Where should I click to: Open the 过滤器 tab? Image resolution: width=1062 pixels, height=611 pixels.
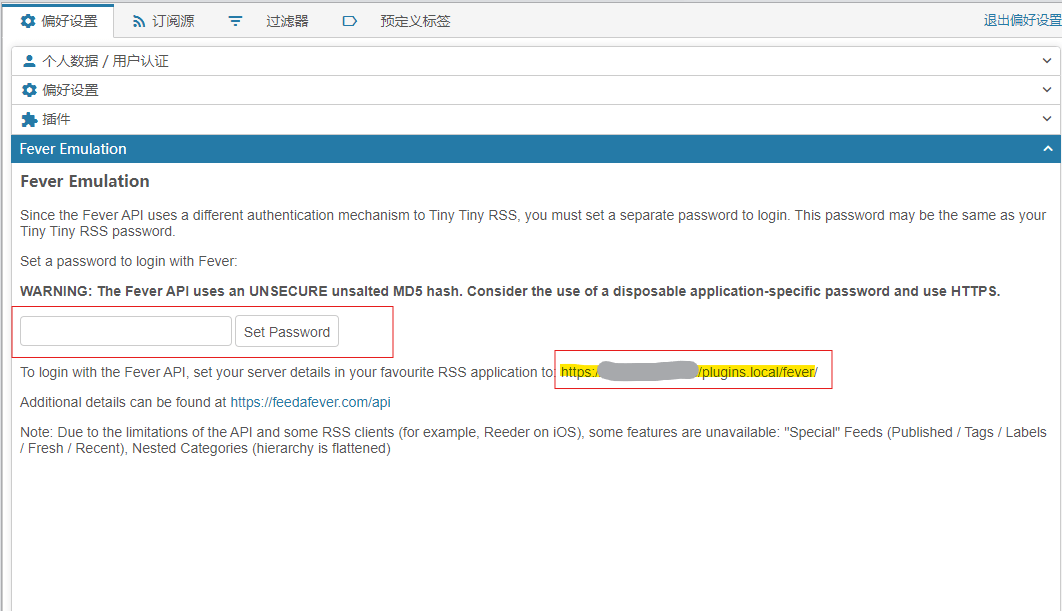(287, 21)
